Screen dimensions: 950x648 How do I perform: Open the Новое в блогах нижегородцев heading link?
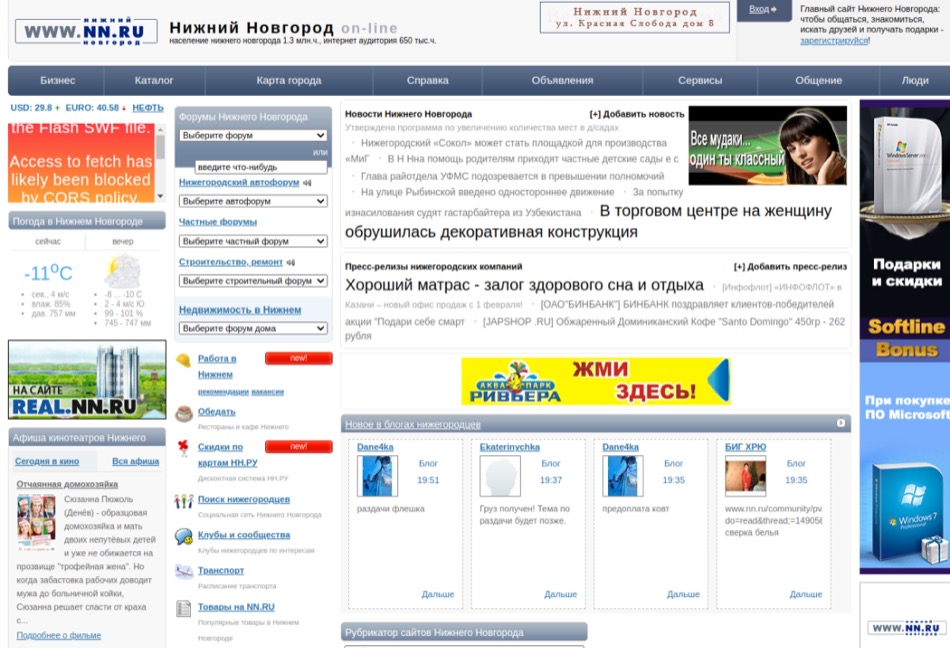pyautogui.click(x=413, y=425)
